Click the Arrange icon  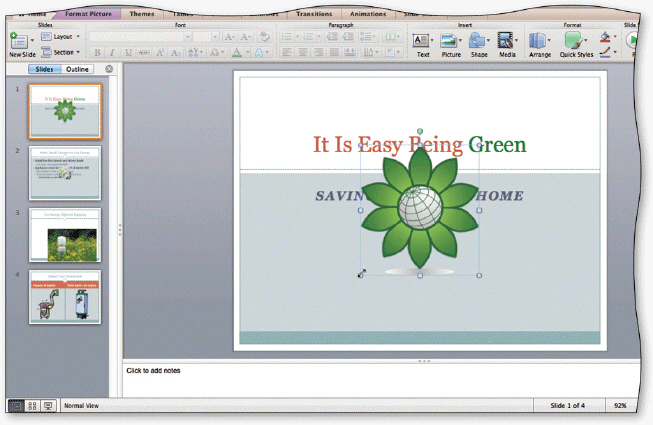pos(537,40)
